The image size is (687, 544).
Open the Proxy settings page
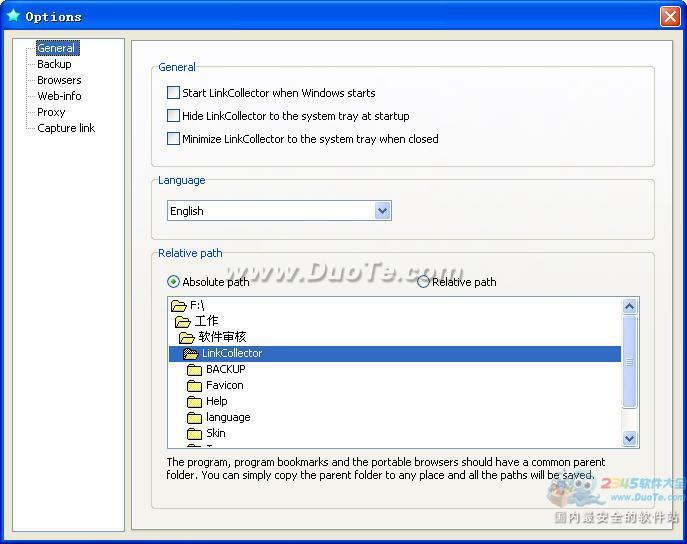point(51,112)
